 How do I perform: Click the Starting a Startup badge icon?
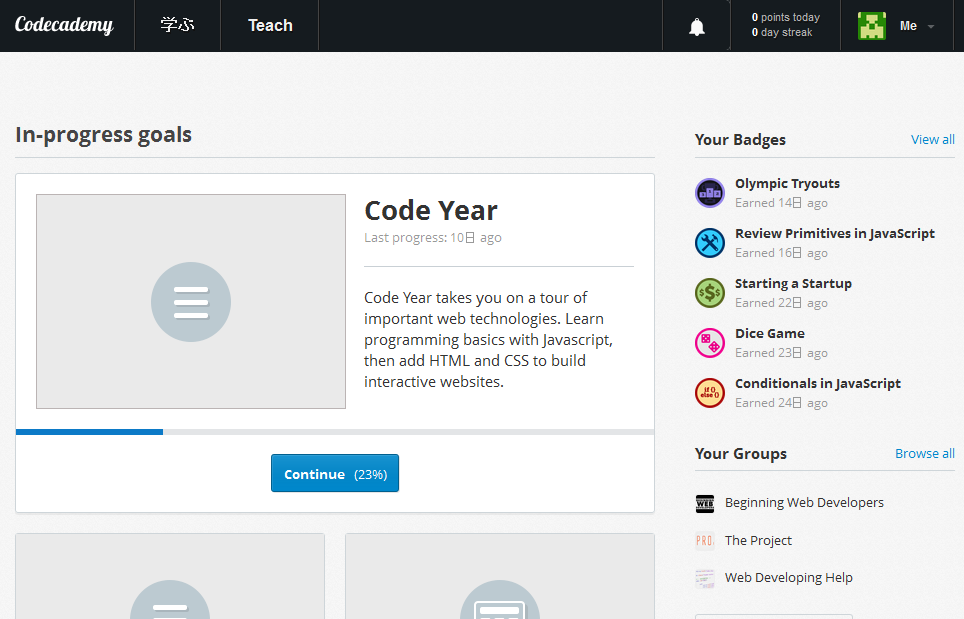(x=709, y=293)
